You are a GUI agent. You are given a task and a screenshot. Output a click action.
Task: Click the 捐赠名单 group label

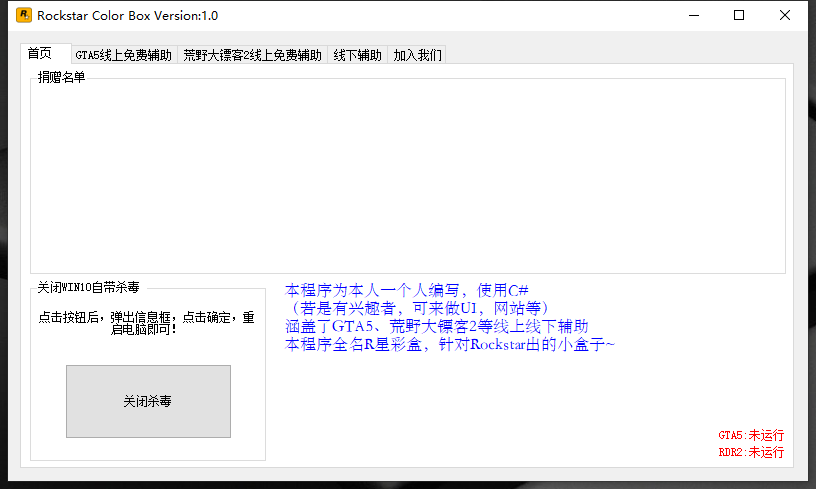(61, 78)
